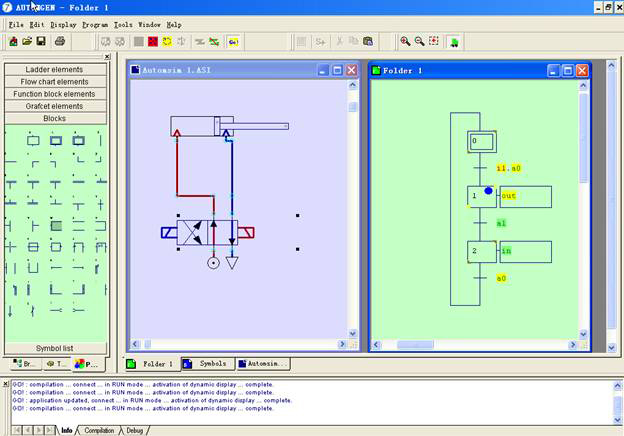Click the paste clipboard toolbar icon

(x=368, y=41)
